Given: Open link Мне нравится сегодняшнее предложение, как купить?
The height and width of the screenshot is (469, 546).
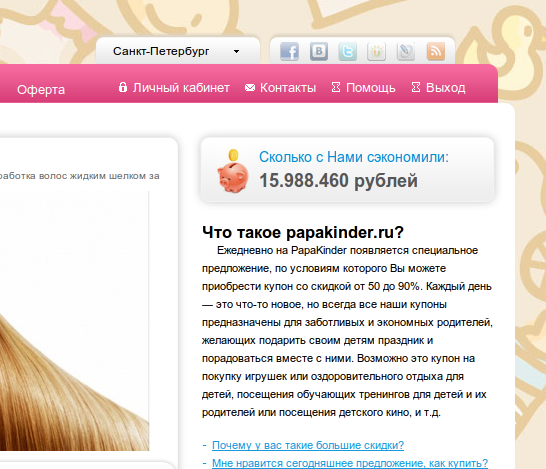Looking at the screenshot, I should [350, 463].
